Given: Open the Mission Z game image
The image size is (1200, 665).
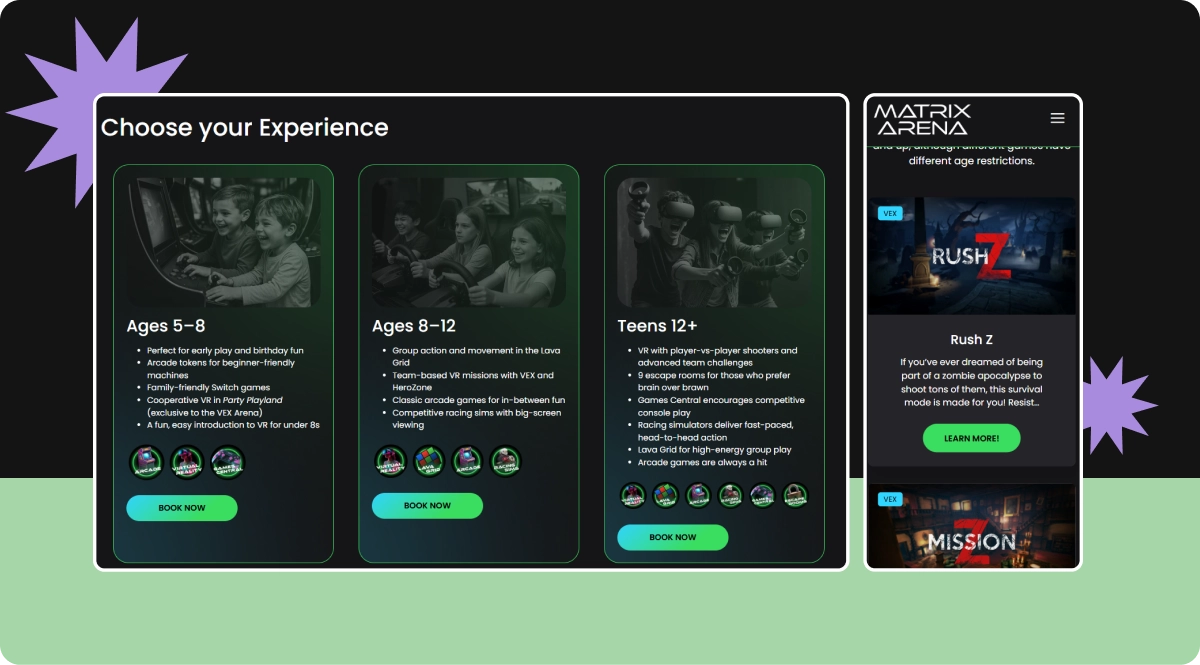Looking at the screenshot, I should click(972, 526).
